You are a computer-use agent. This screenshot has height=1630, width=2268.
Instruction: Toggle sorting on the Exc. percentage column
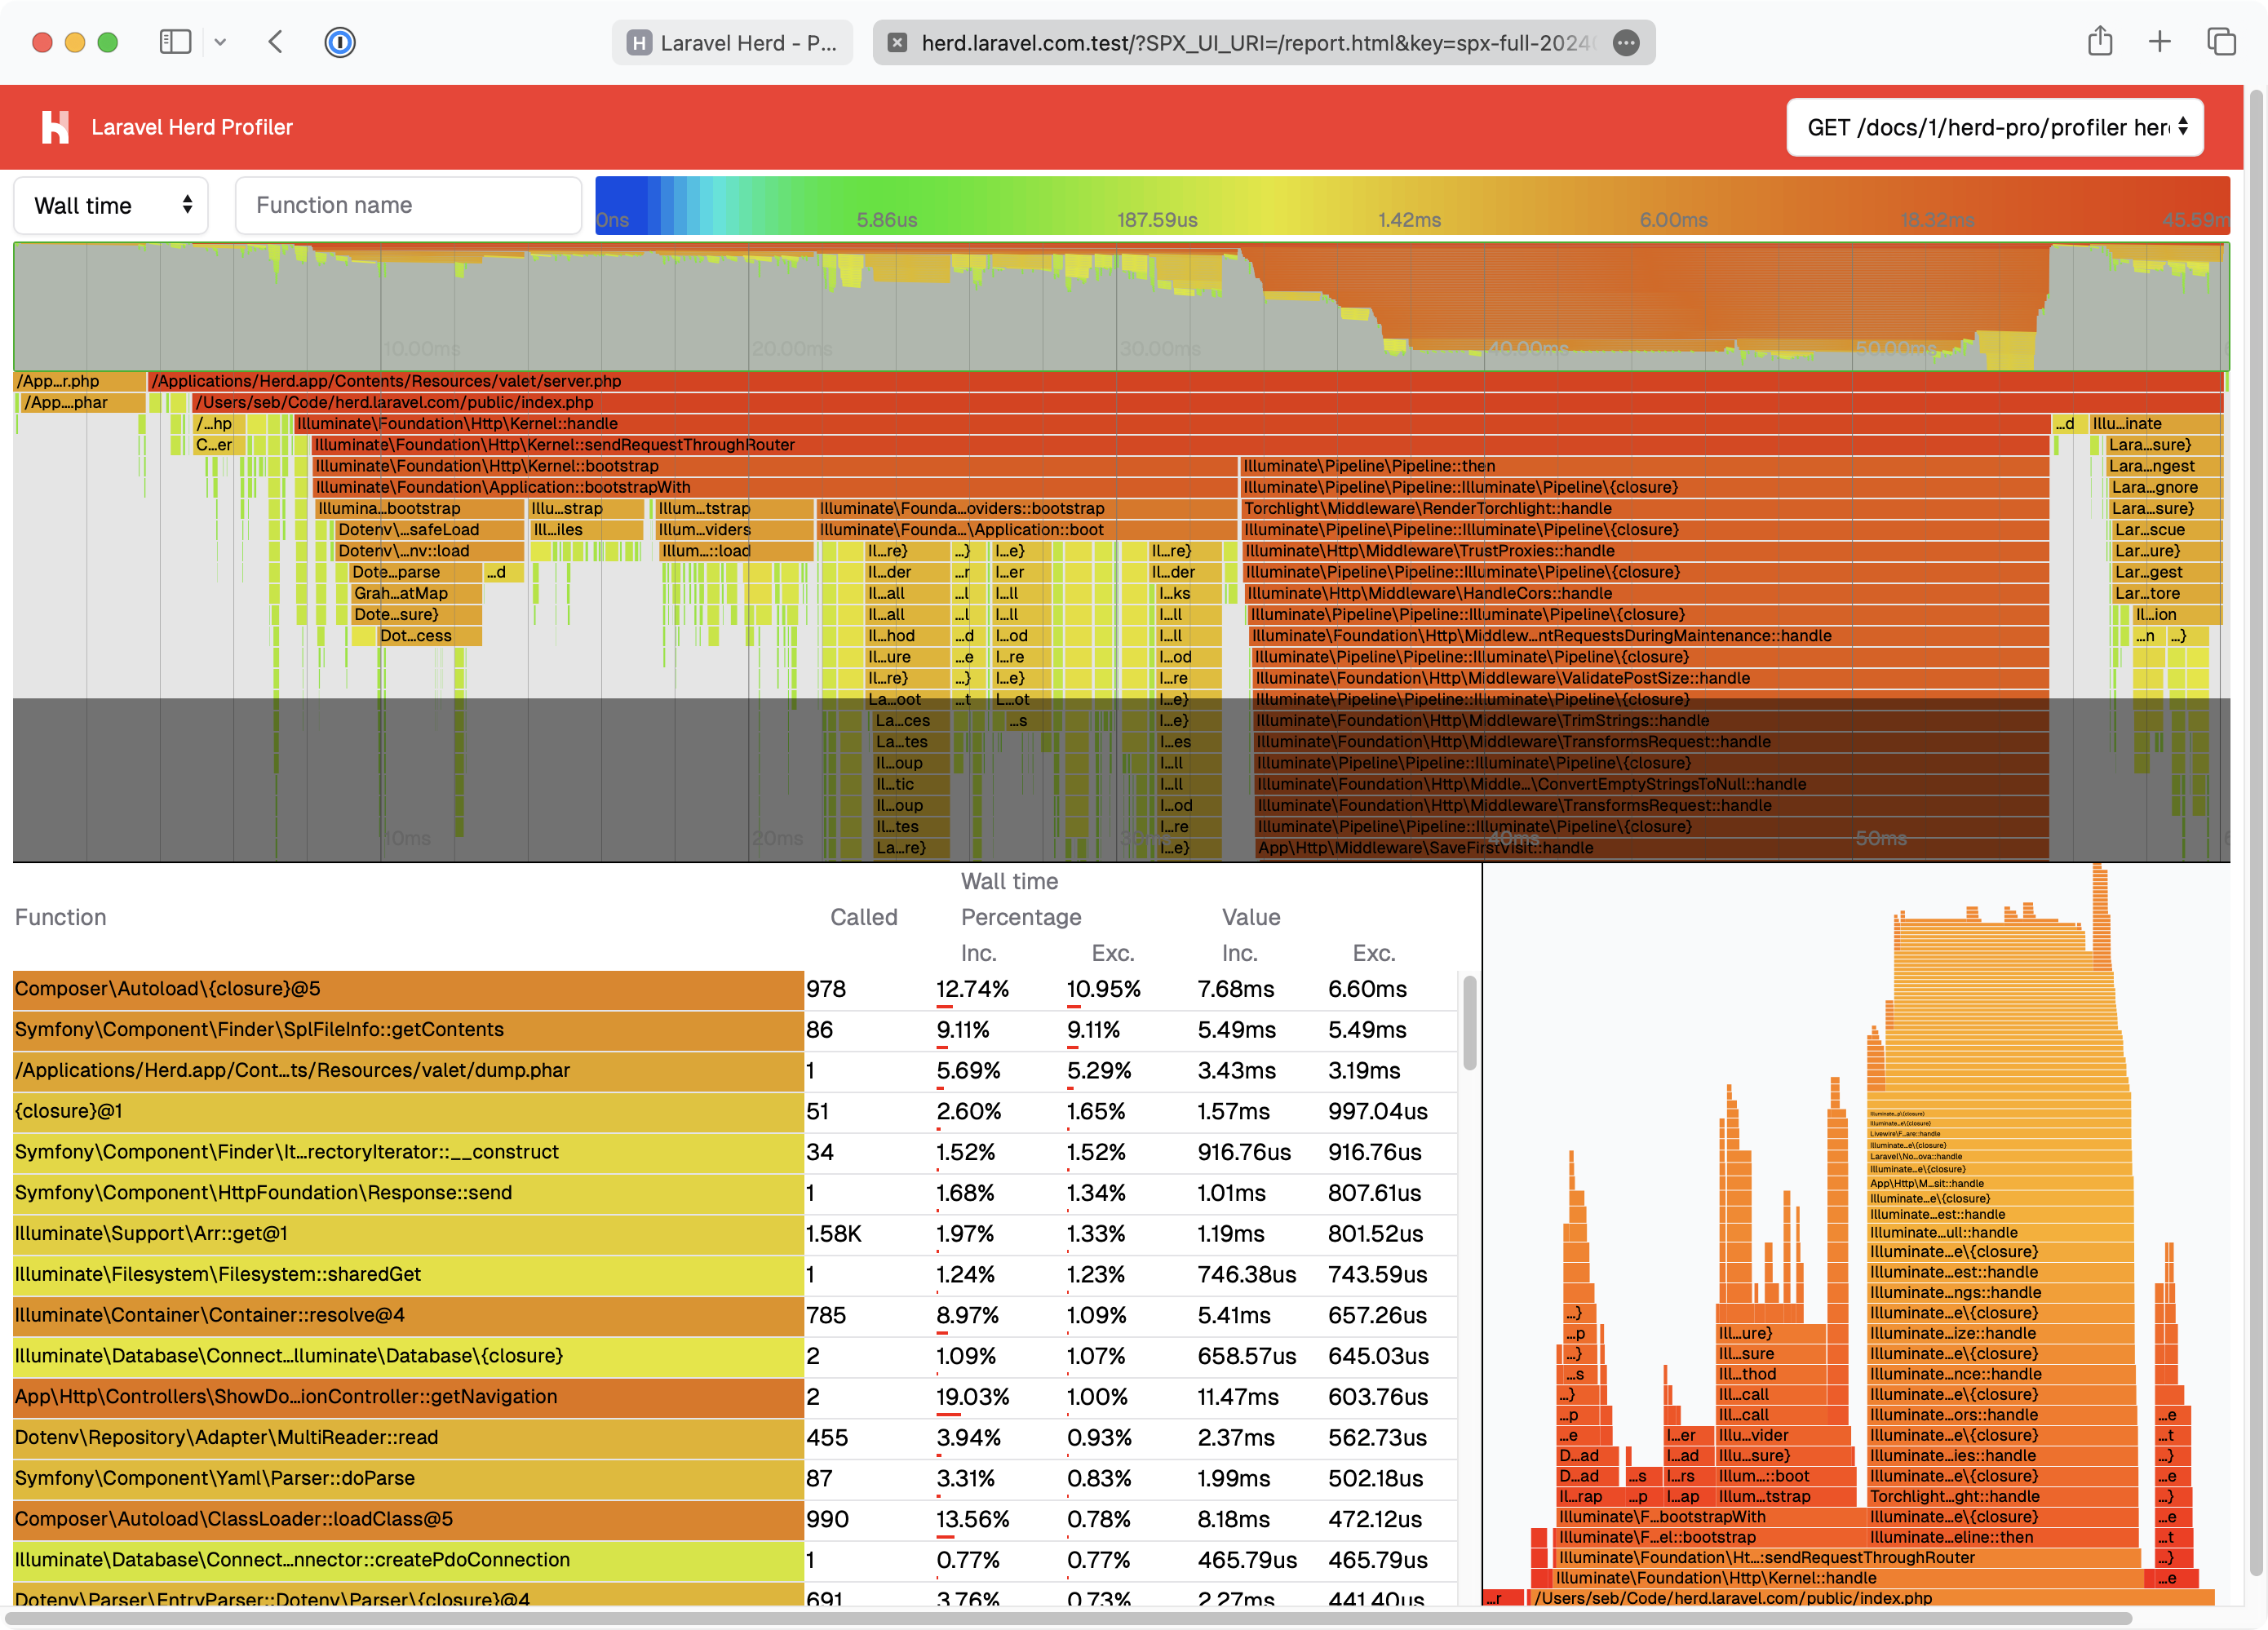tap(1113, 953)
